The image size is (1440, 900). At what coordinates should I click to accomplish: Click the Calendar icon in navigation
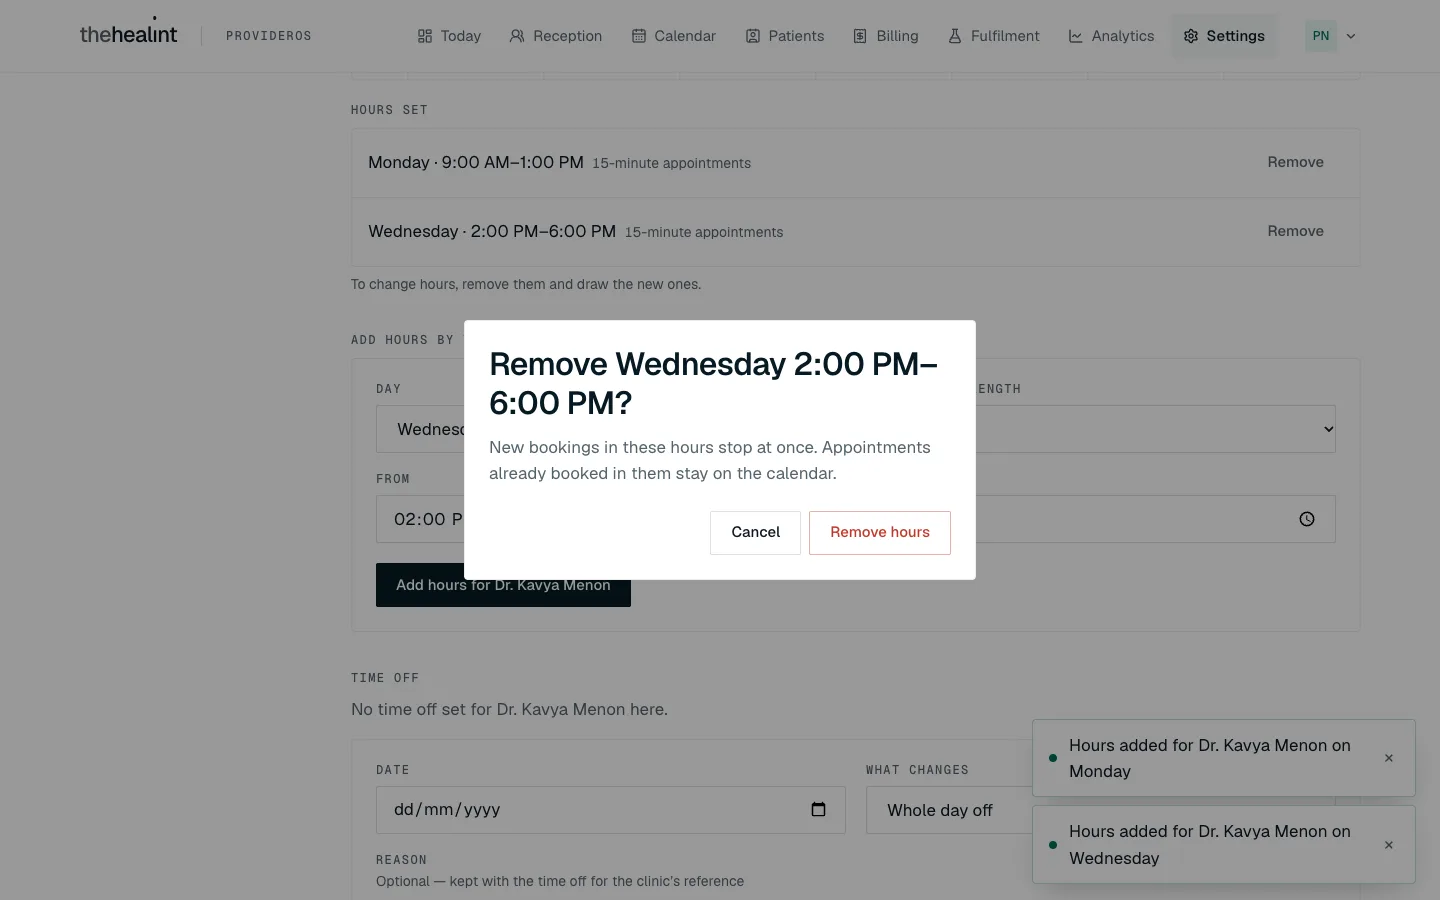639,36
